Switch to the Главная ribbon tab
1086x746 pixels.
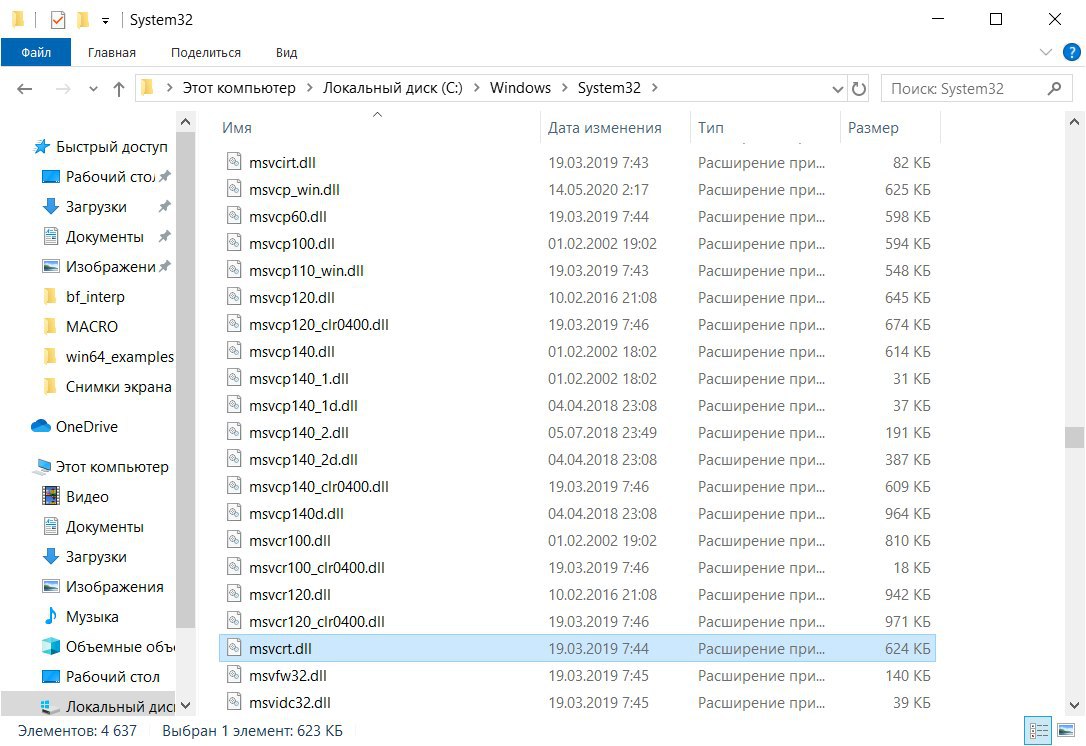(x=112, y=53)
